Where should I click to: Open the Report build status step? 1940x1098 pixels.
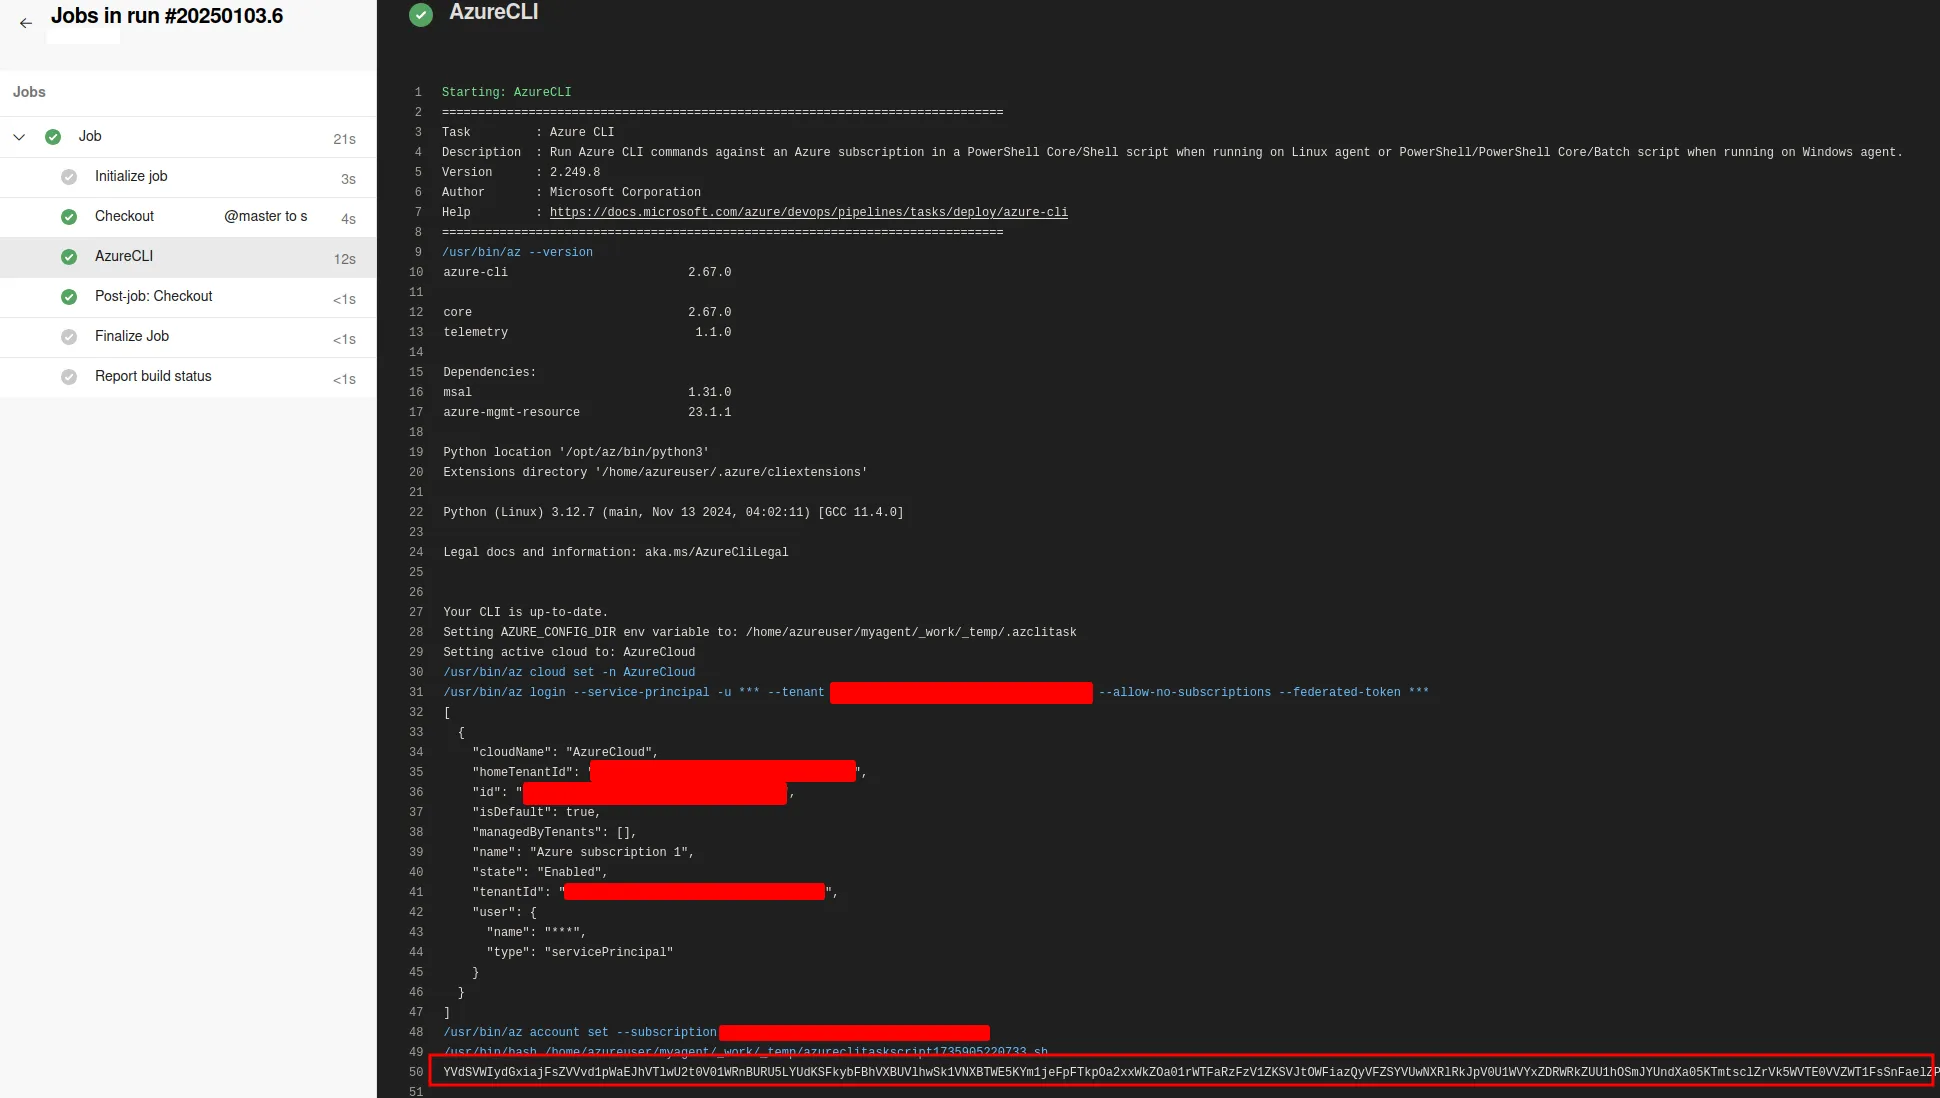pyautogui.click(x=188, y=377)
